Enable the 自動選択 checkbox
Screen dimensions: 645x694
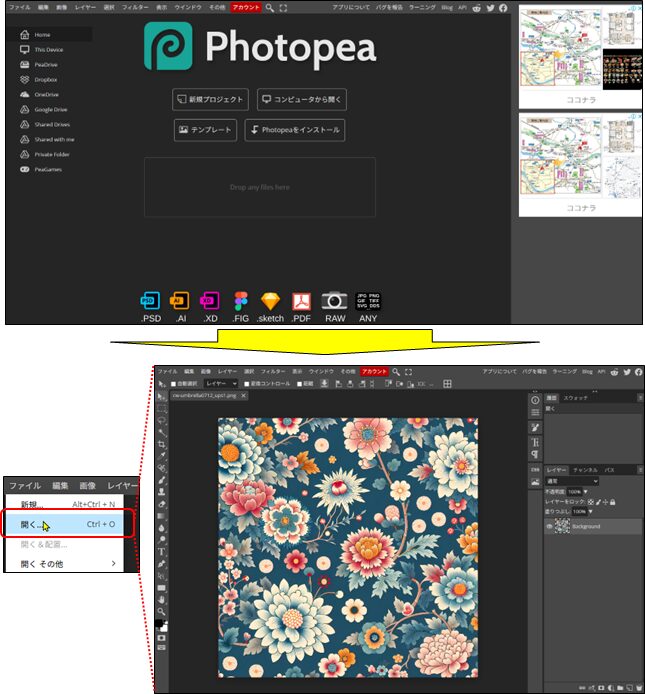click(174, 384)
